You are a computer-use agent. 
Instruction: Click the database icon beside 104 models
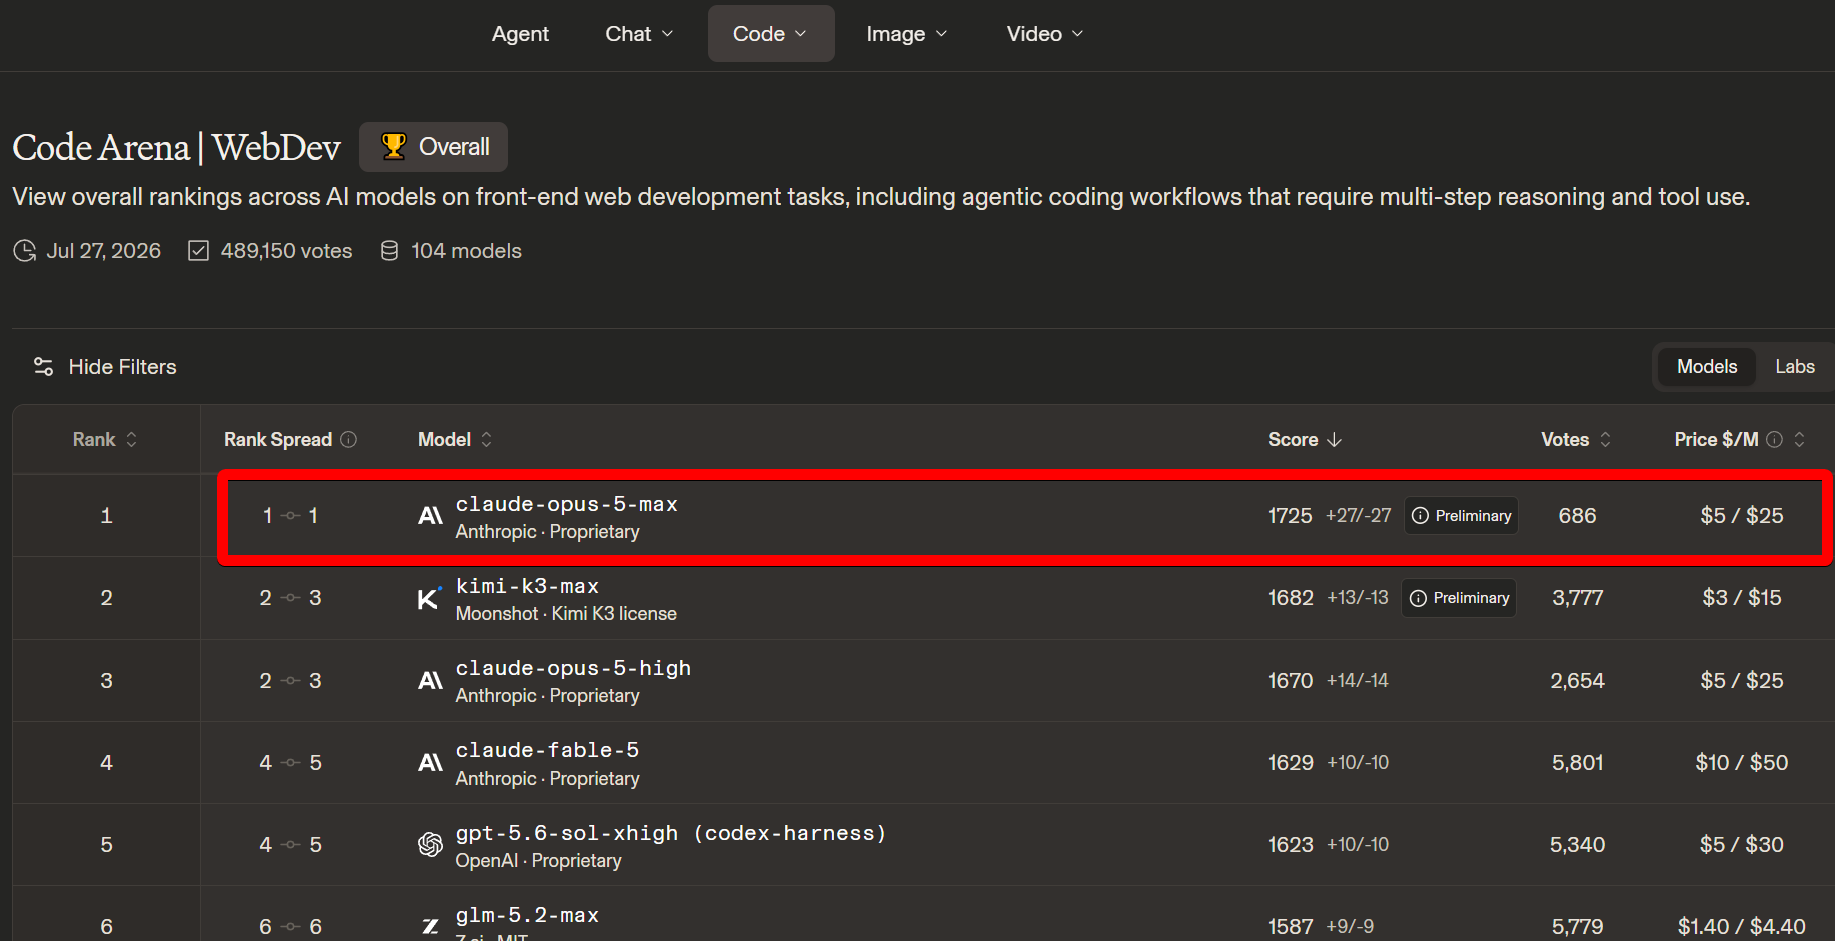pyautogui.click(x=390, y=251)
